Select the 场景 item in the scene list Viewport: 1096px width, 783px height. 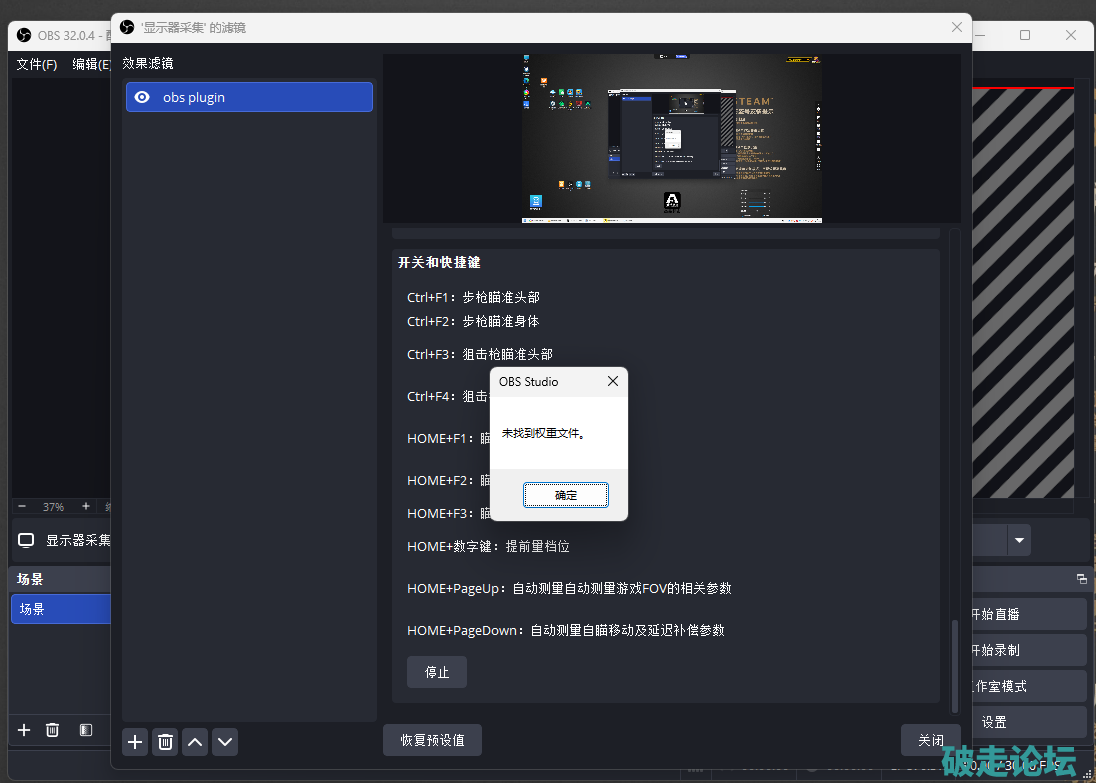click(x=60, y=609)
